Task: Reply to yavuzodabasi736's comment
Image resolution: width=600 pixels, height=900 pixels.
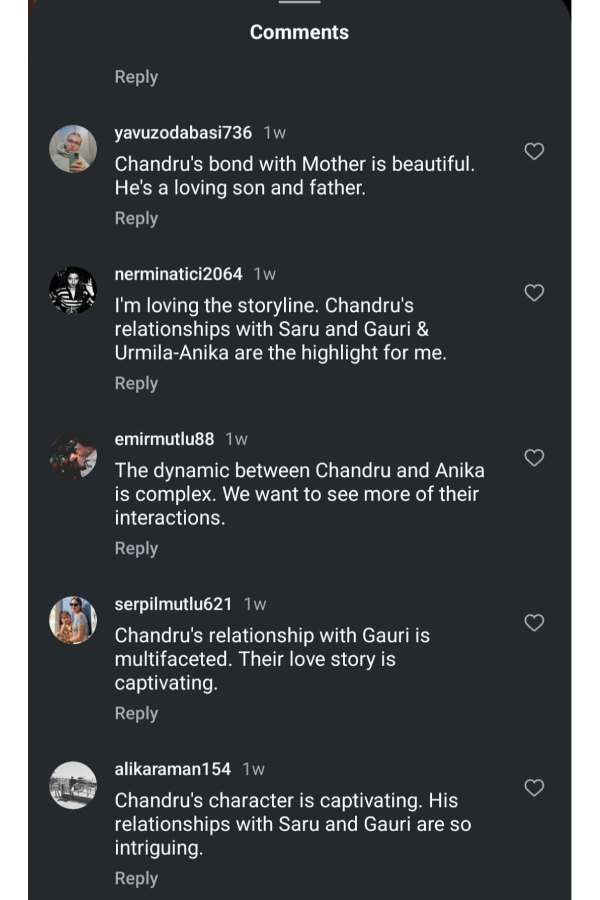Action: [x=136, y=218]
